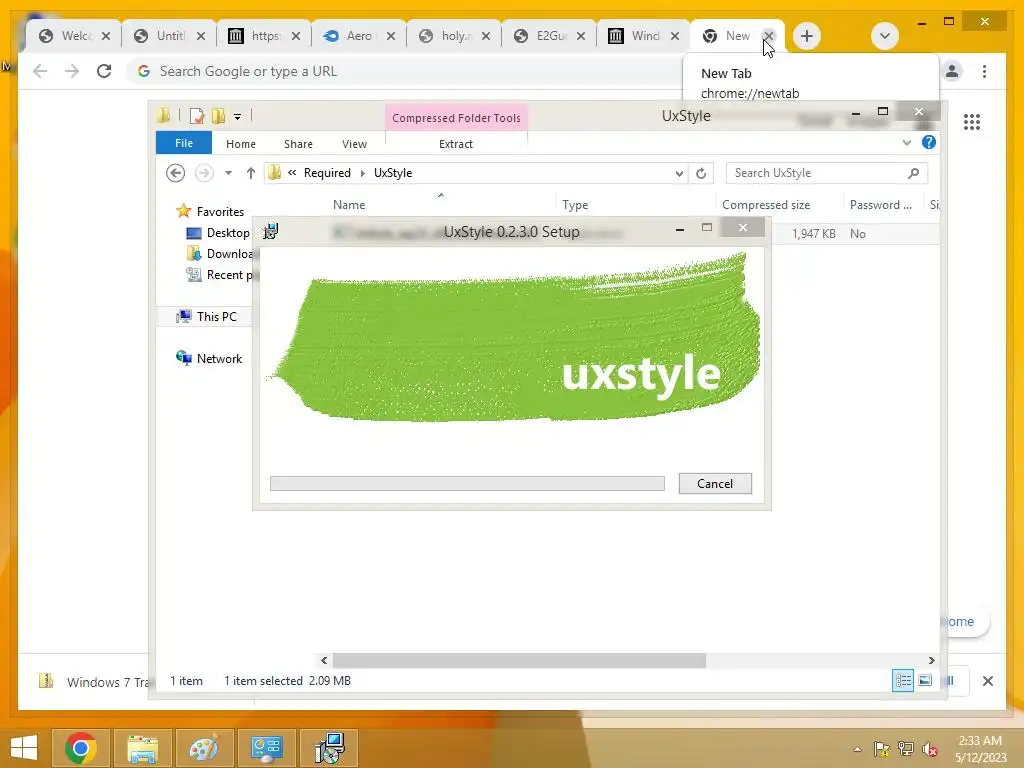Select the Extract ribbon tab
Screen dimensions: 1024x768
[x=456, y=144]
